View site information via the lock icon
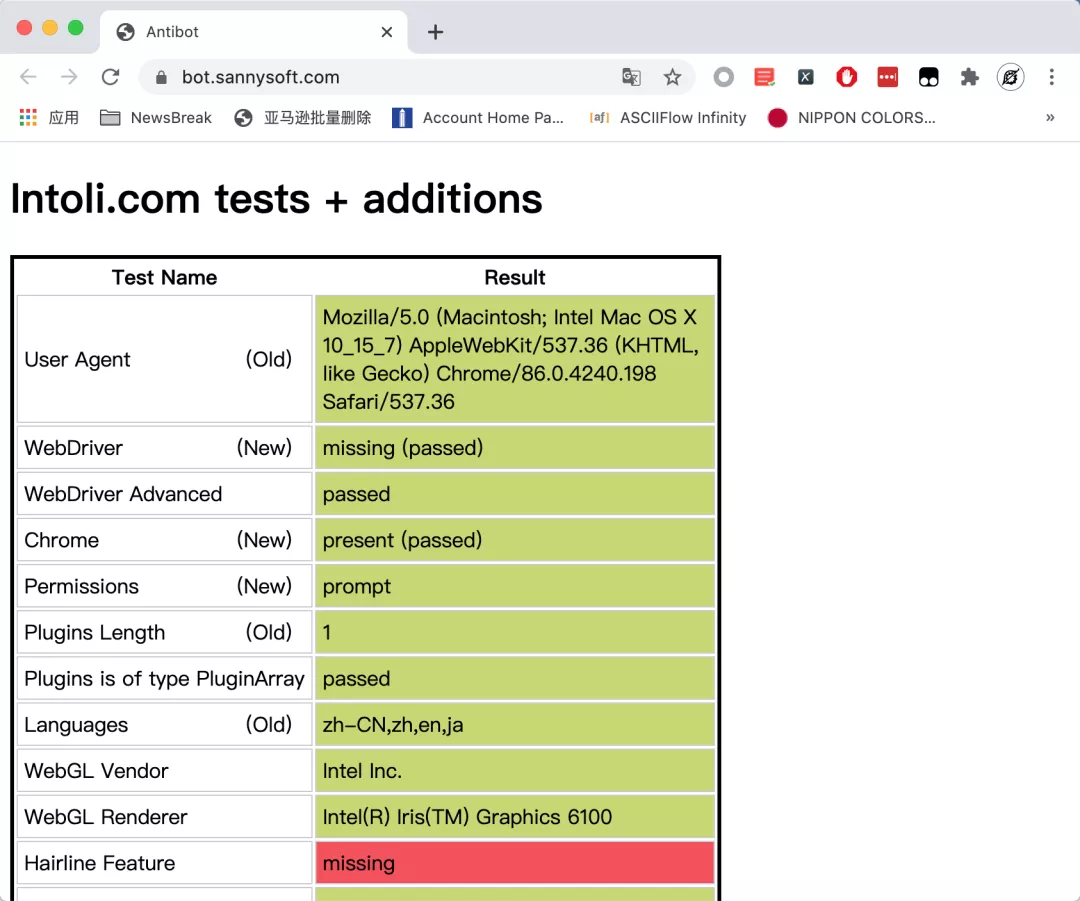 (x=160, y=77)
